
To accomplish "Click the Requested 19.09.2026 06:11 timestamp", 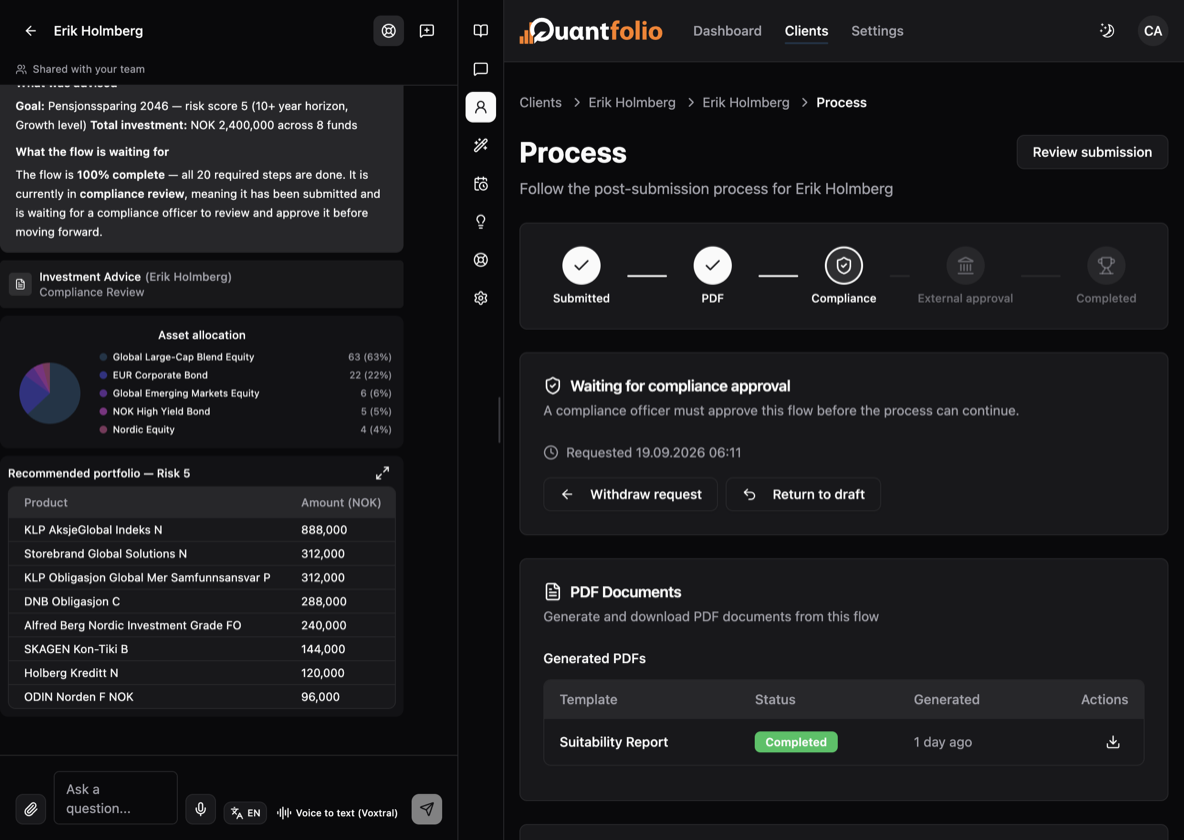I will 653,452.
